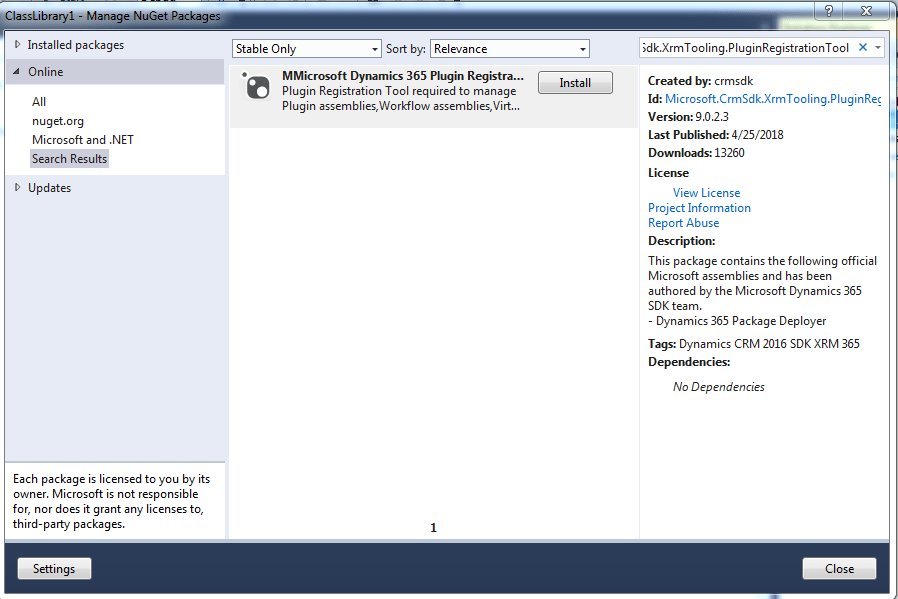Open the Project Information link
The width and height of the screenshot is (898, 599).
tap(699, 208)
